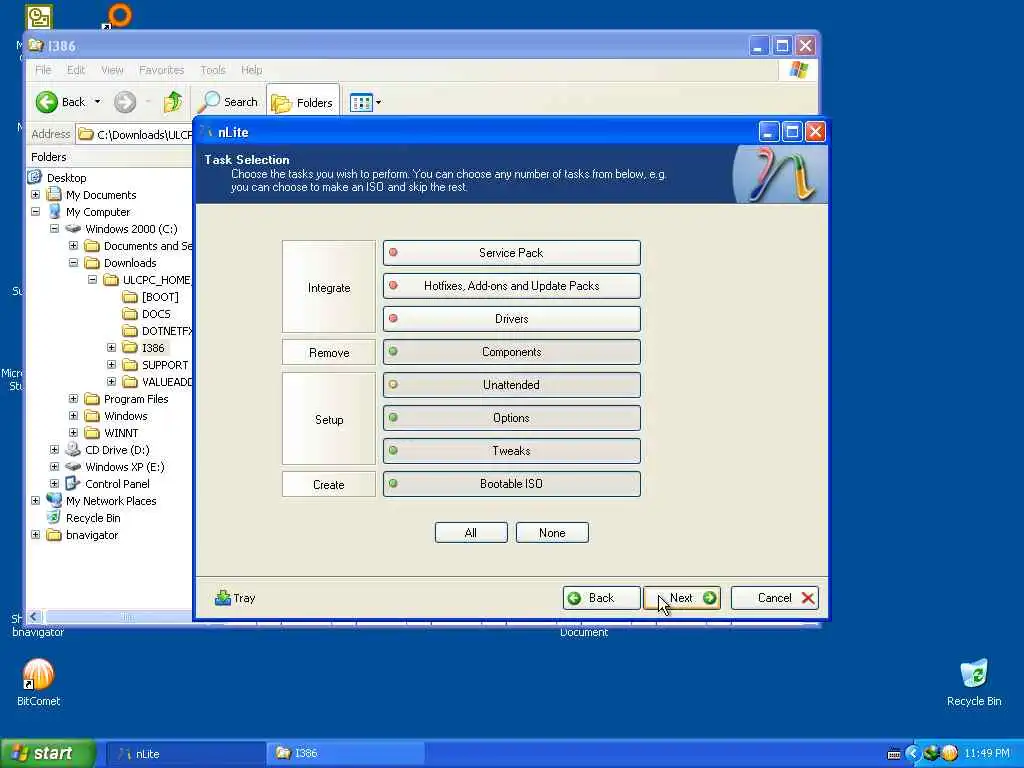Expand the Program Files folder node
Viewport: 1024px width, 768px height.
(x=73, y=398)
